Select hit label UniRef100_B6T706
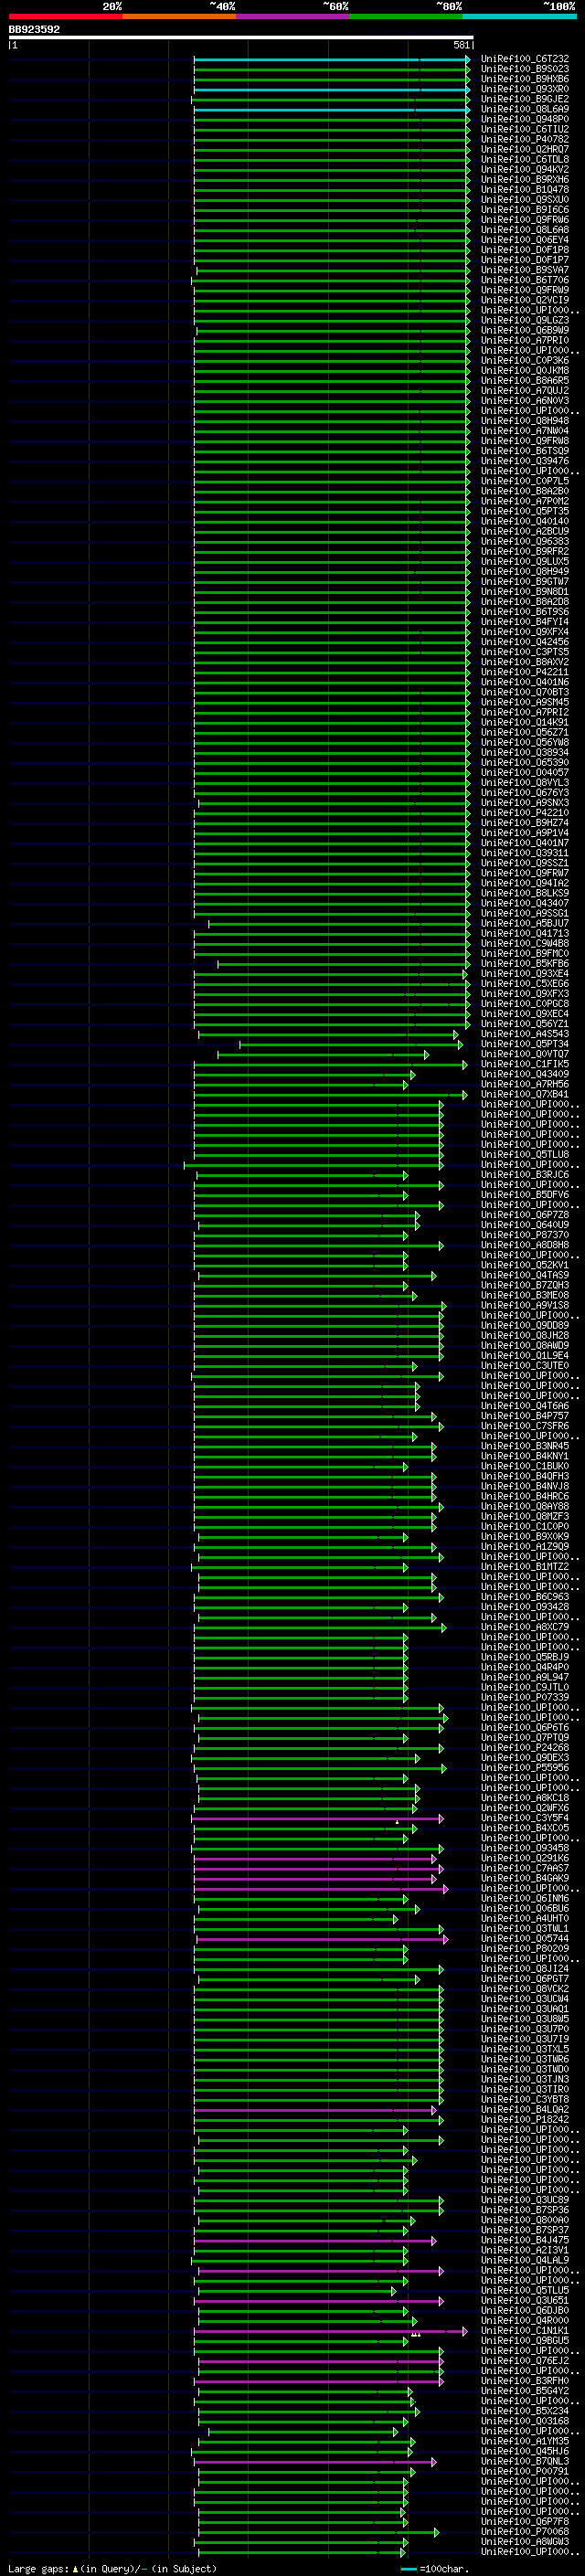 tap(525, 280)
